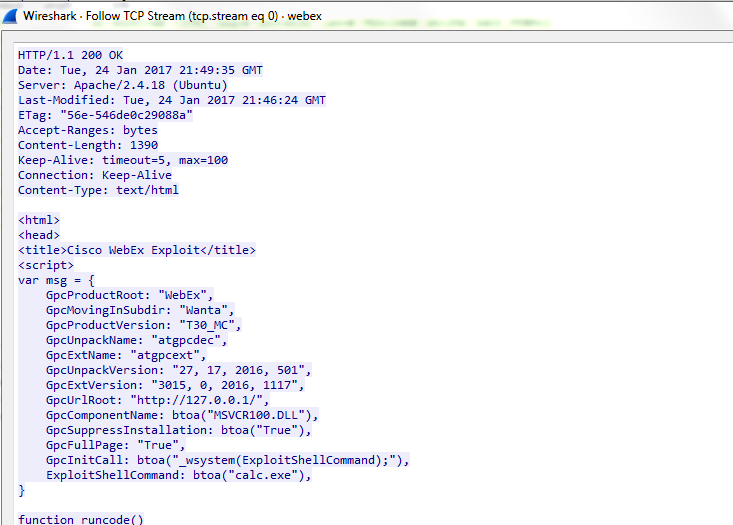
Task: Click the GpcUnpackVersion "27, 17, 2016, 501" line
Action: [x=179, y=370]
